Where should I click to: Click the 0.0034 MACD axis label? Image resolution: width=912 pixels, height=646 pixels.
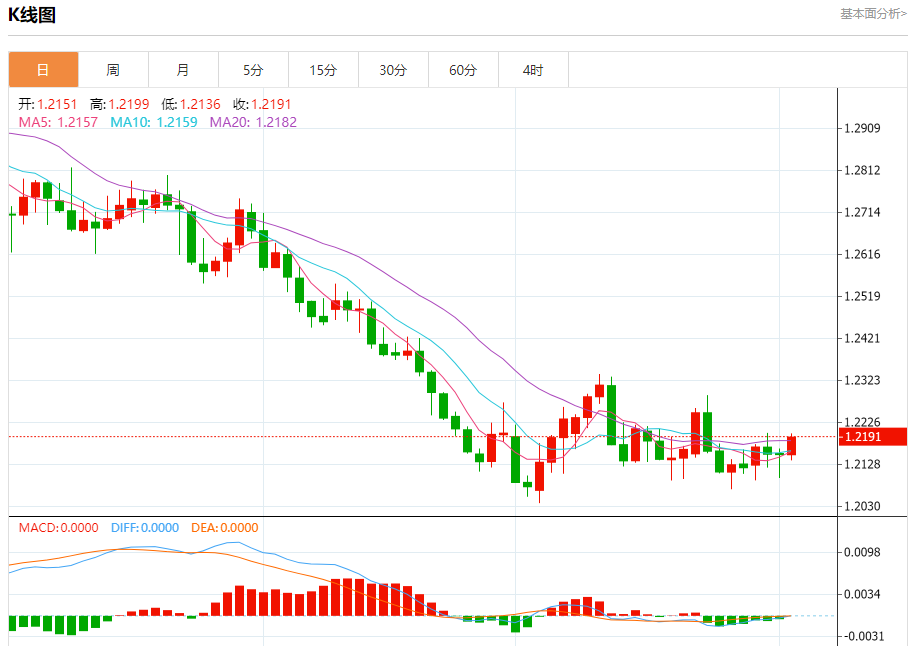[x=863, y=594]
